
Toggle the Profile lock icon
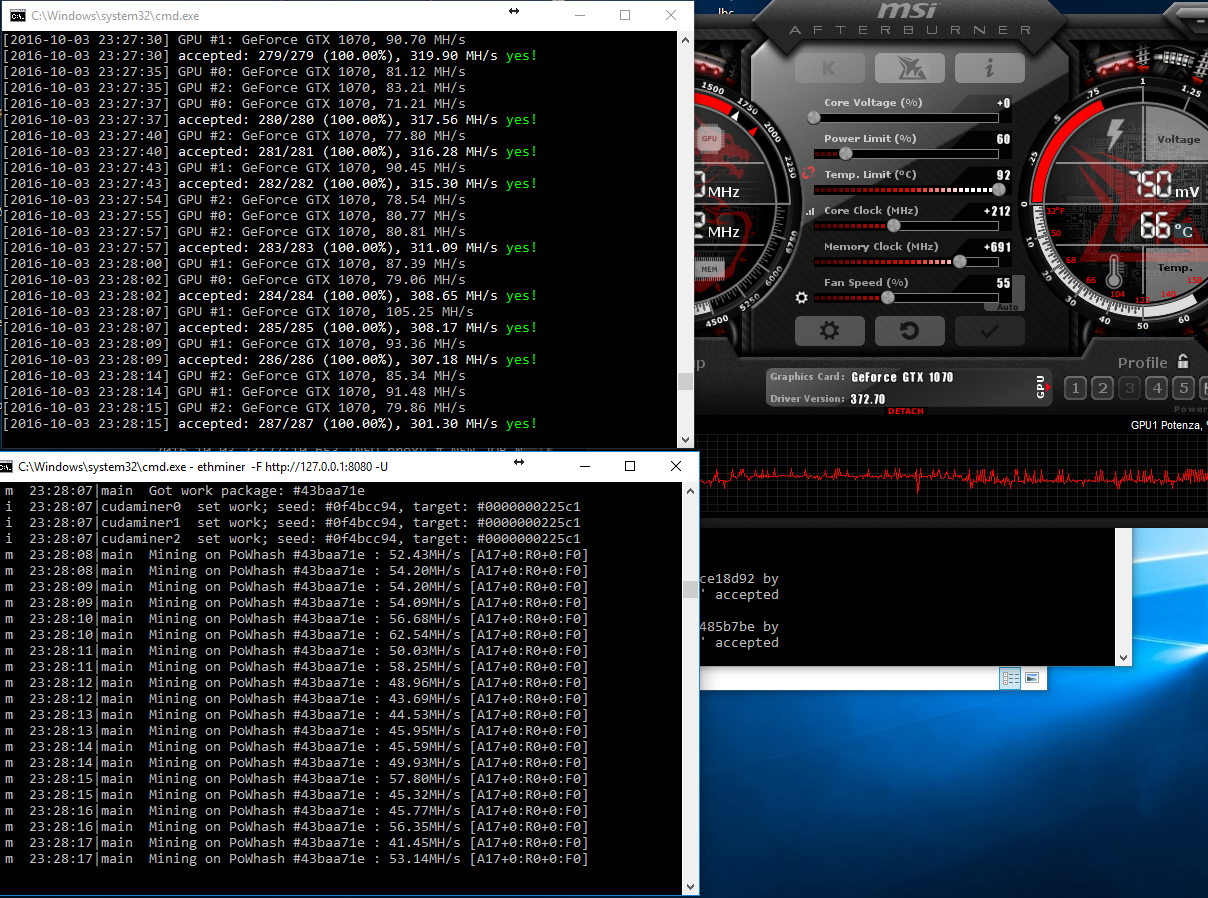(1183, 362)
